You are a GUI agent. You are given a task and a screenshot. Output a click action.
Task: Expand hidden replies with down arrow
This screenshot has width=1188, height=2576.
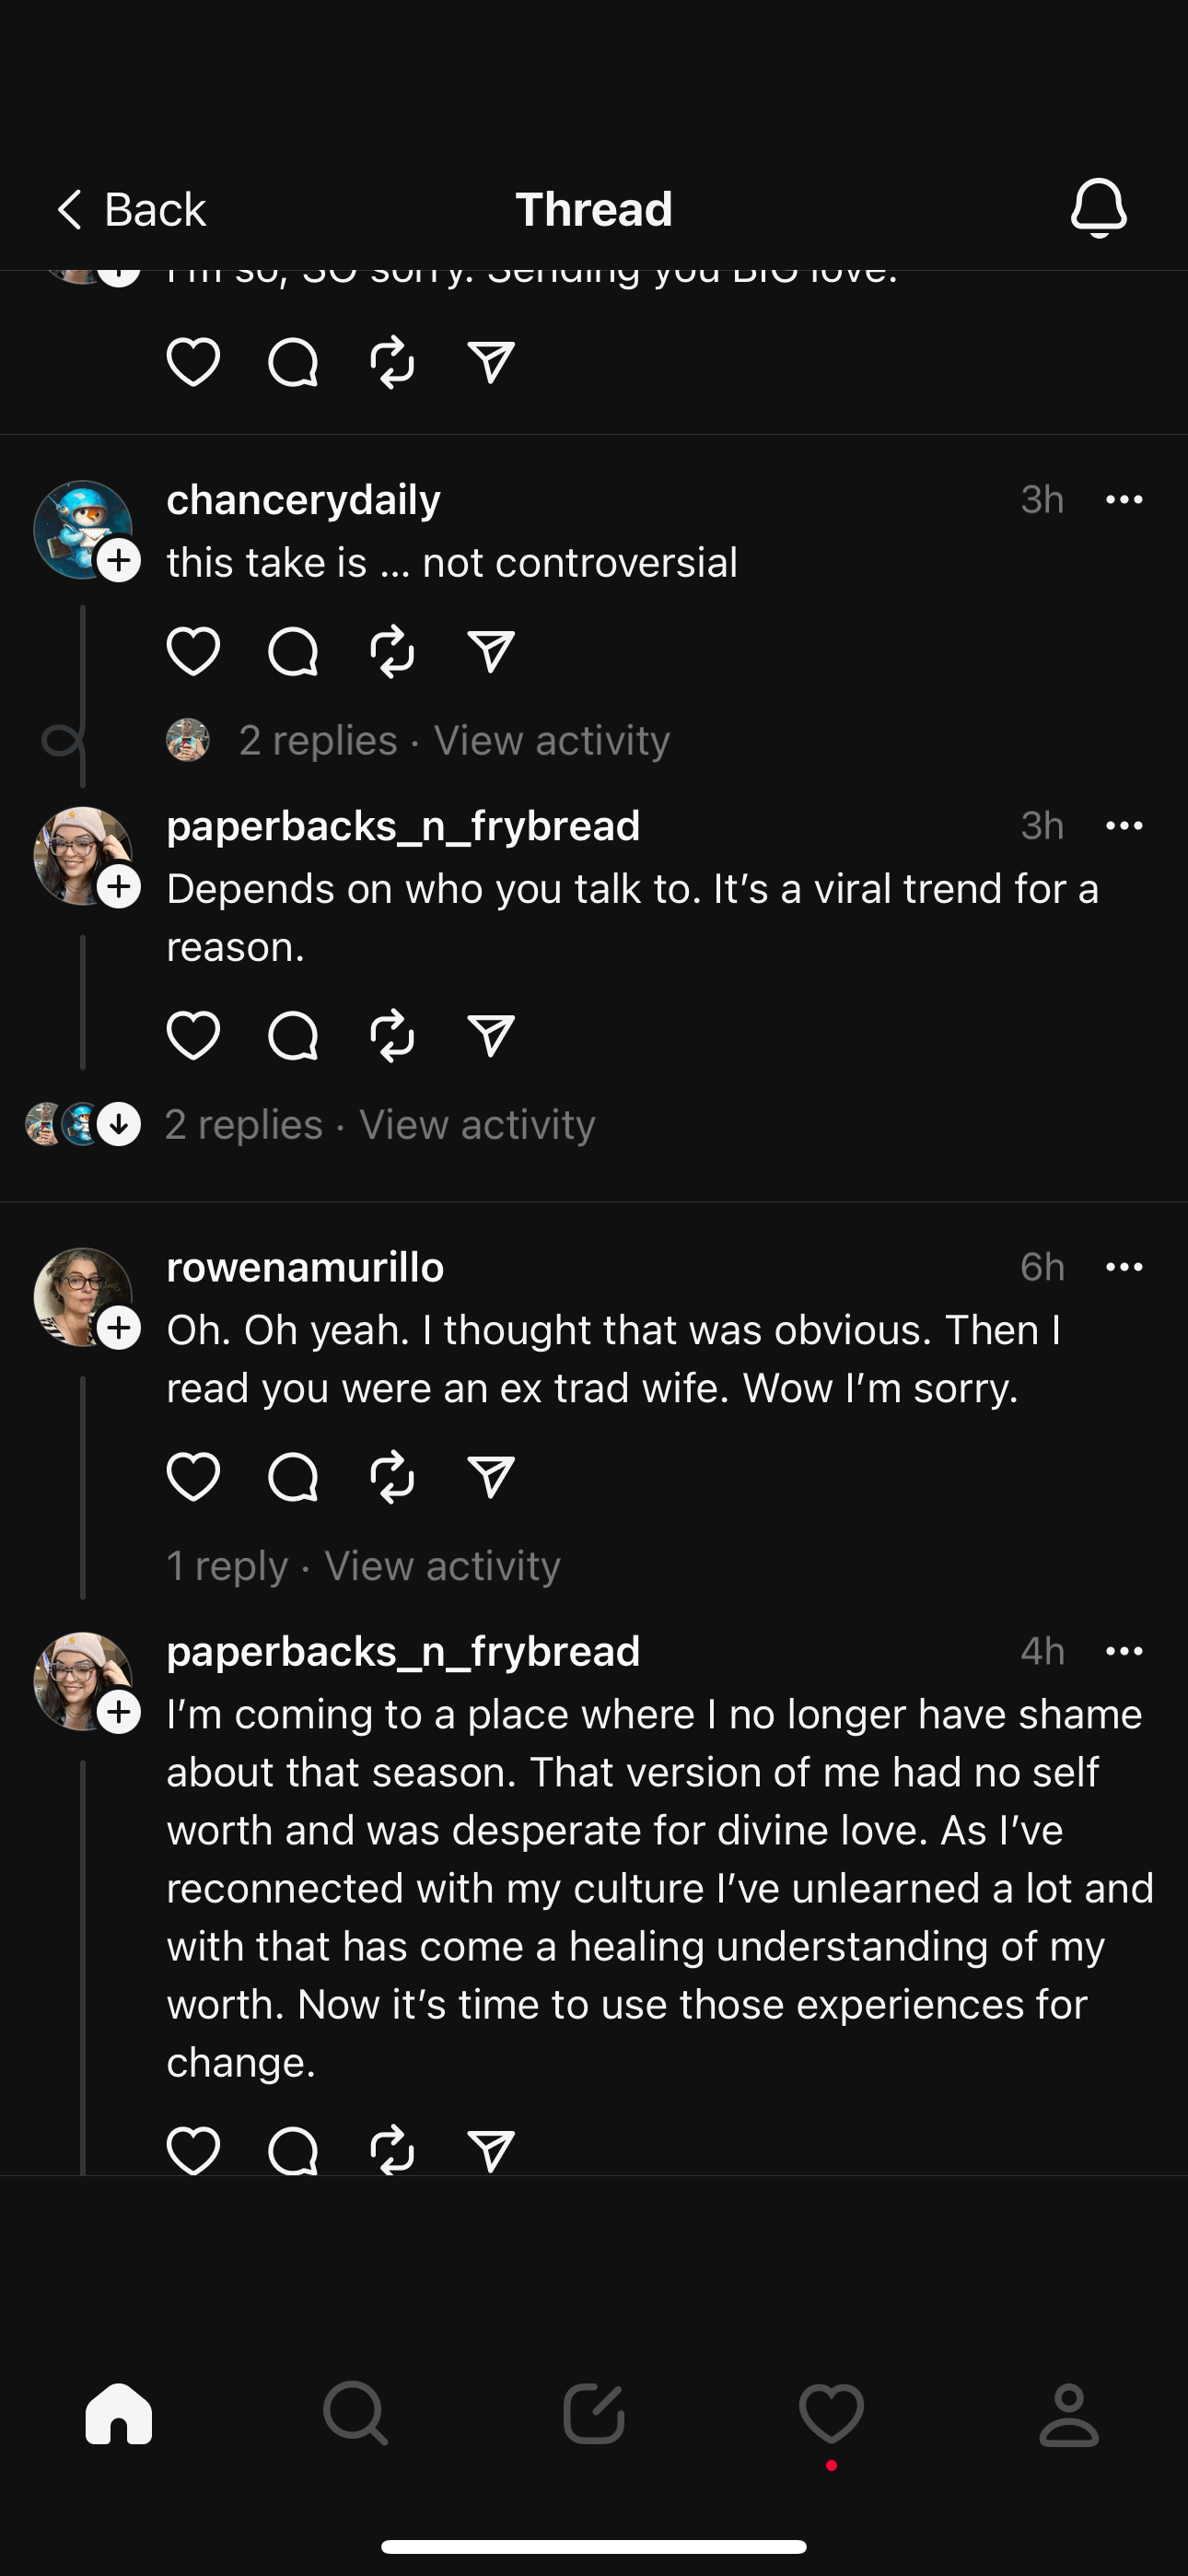(119, 1124)
